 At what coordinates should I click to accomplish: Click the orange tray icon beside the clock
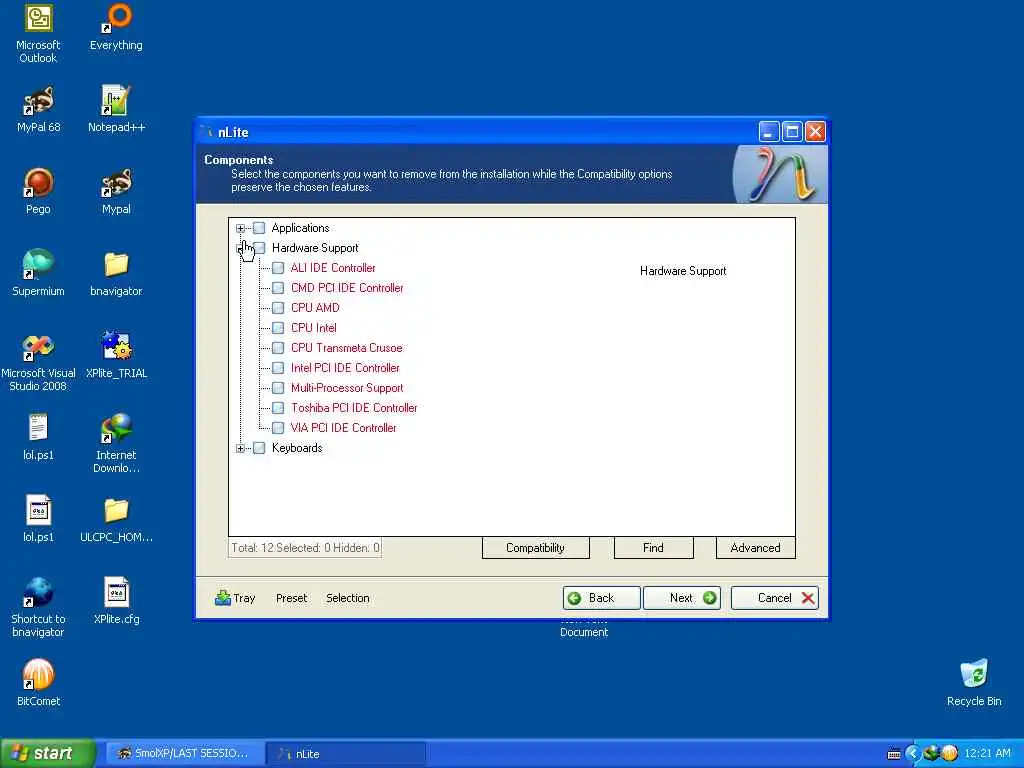click(x=950, y=753)
